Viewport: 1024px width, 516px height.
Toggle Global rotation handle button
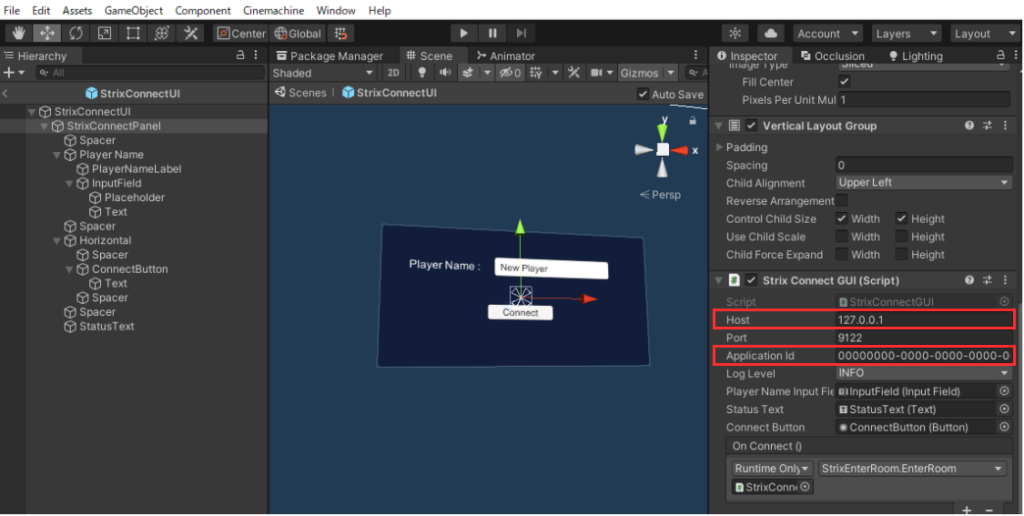[x=298, y=33]
